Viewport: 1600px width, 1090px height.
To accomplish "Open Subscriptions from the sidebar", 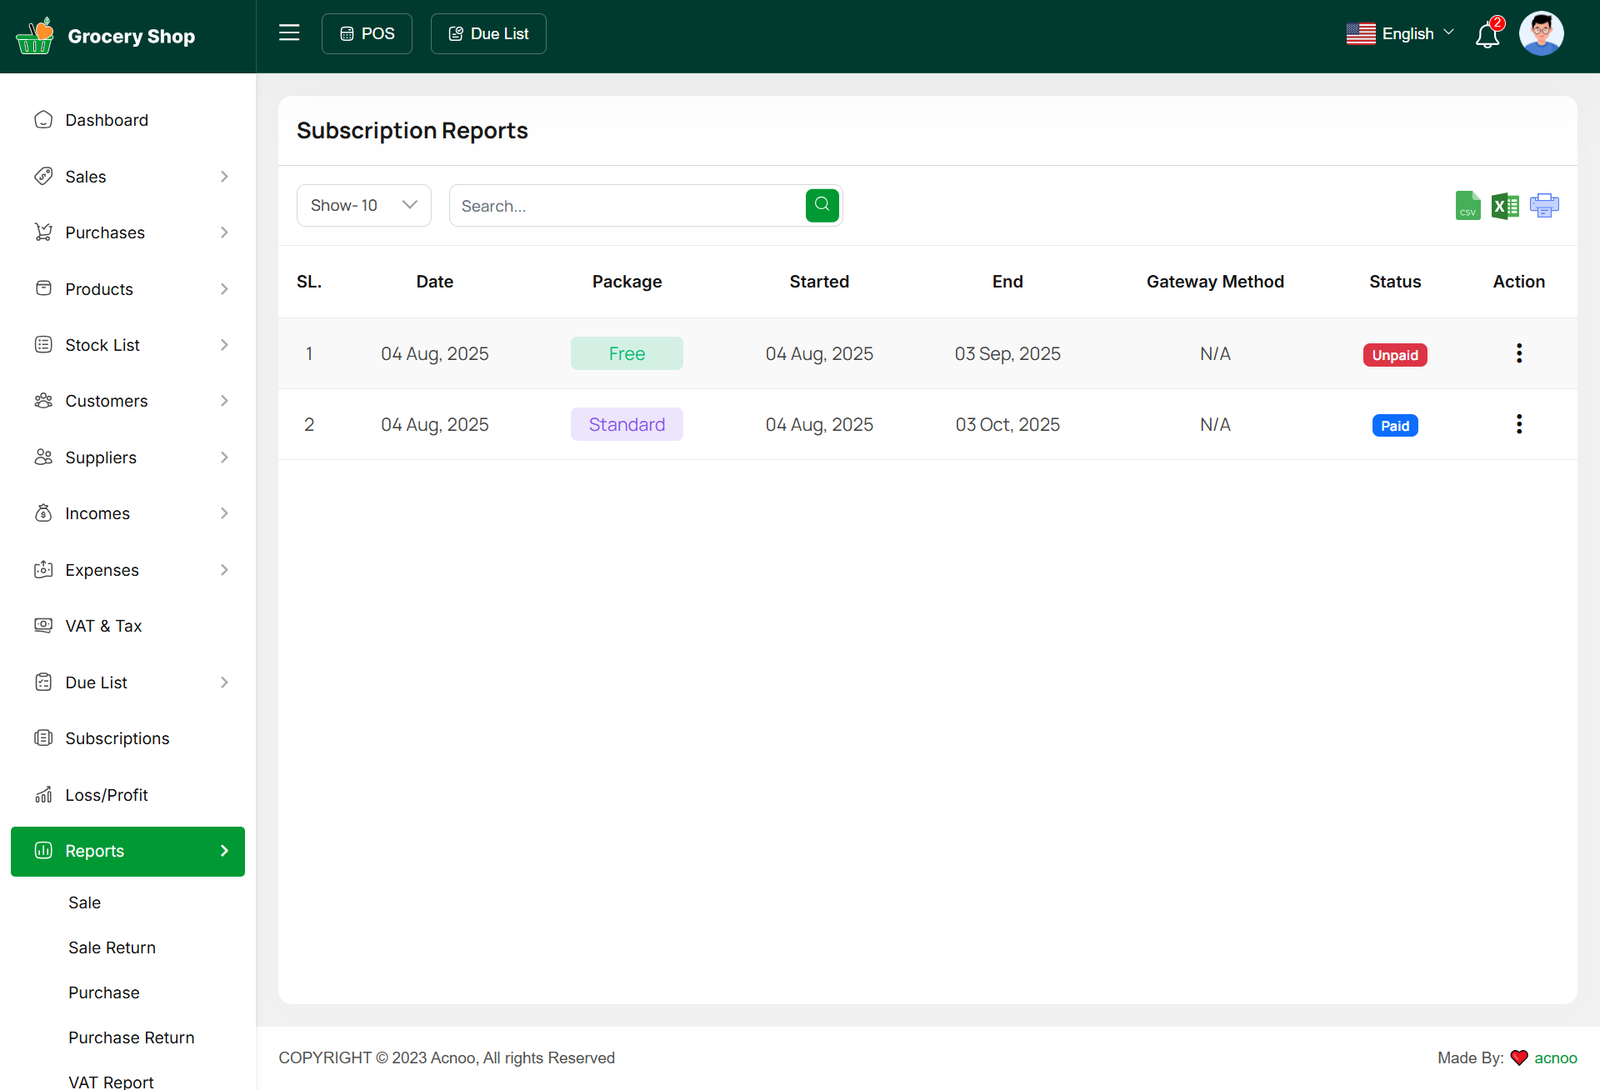I will 117,738.
